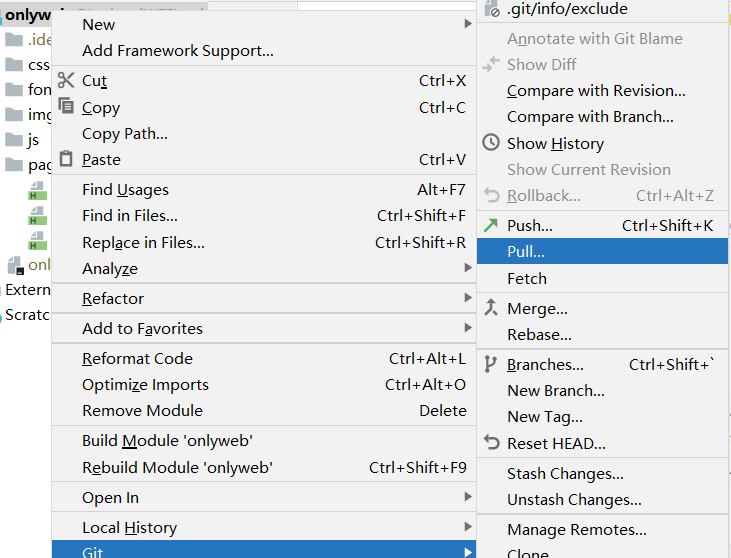The height and width of the screenshot is (558, 731).
Task: Expand the Local History submenu arrow
Action: tap(467, 527)
